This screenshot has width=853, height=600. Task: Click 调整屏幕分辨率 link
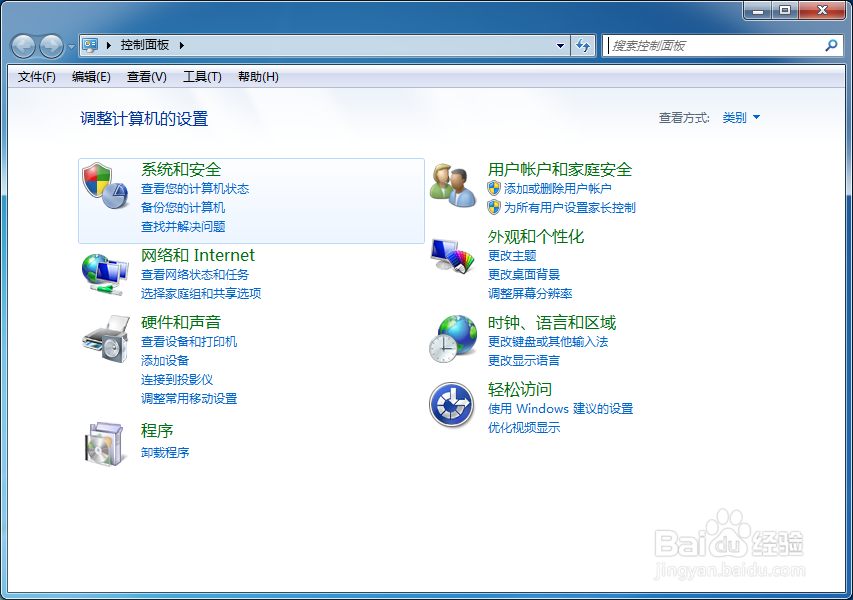(530, 293)
